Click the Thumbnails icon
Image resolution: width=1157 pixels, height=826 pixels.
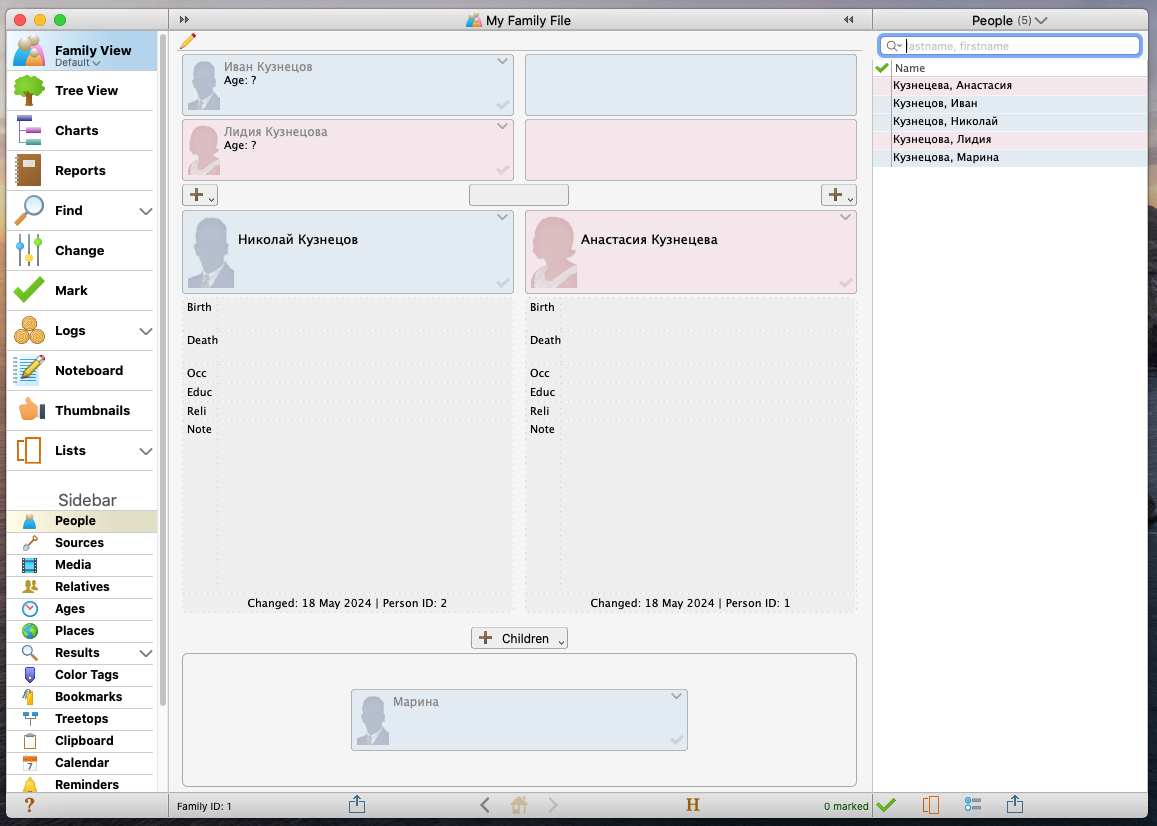(29, 410)
